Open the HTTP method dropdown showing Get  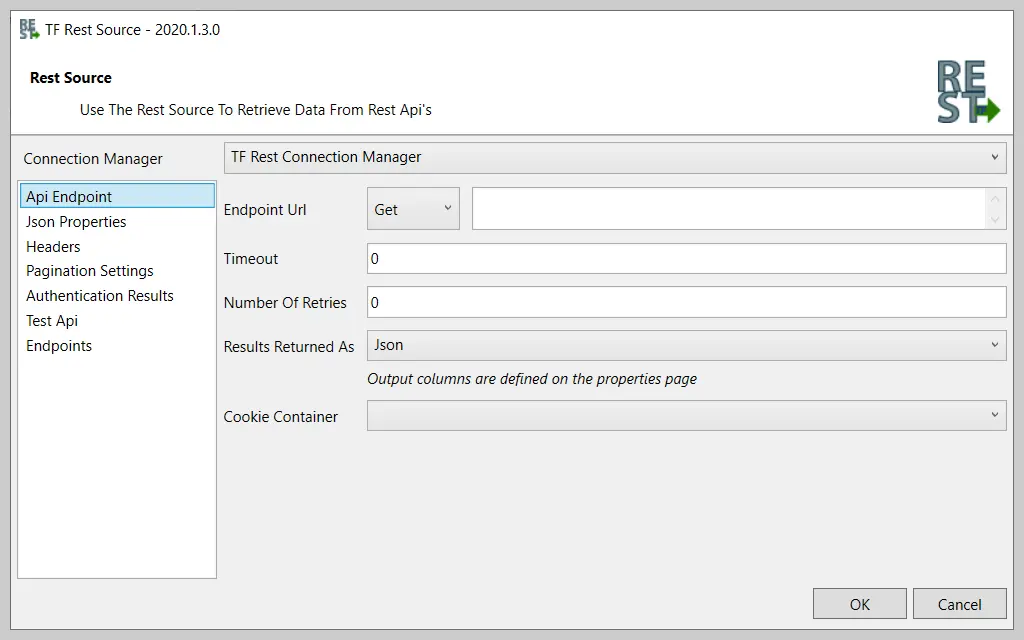pyautogui.click(x=412, y=209)
